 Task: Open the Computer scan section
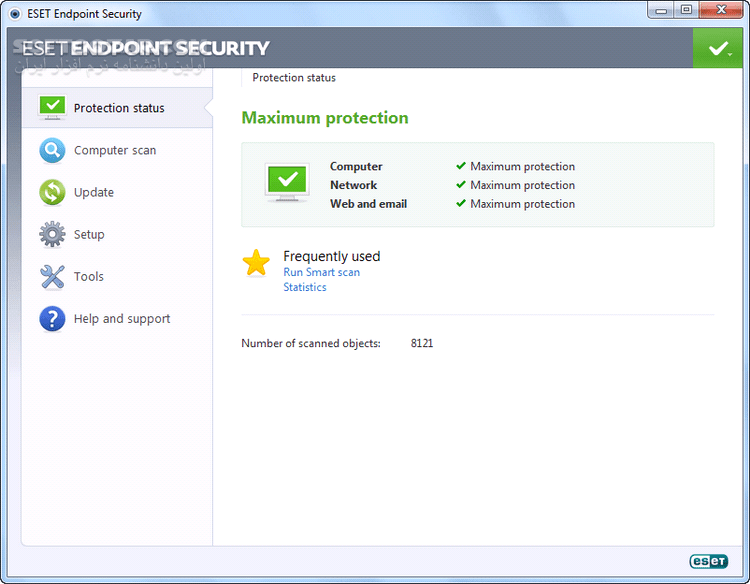tap(117, 150)
